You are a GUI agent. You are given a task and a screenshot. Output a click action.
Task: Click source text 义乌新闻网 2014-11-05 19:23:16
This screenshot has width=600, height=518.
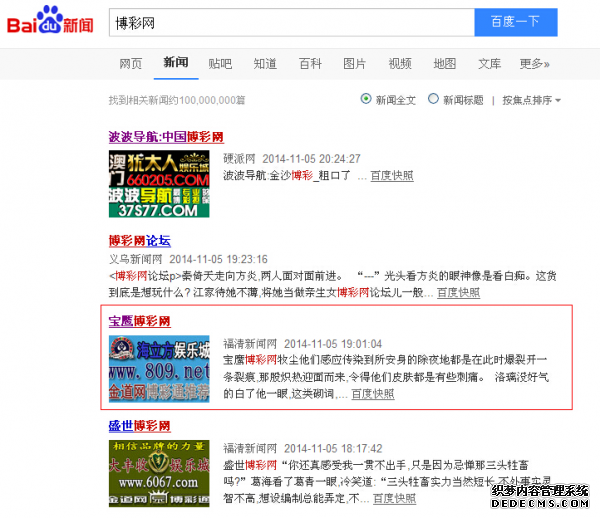(x=188, y=259)
